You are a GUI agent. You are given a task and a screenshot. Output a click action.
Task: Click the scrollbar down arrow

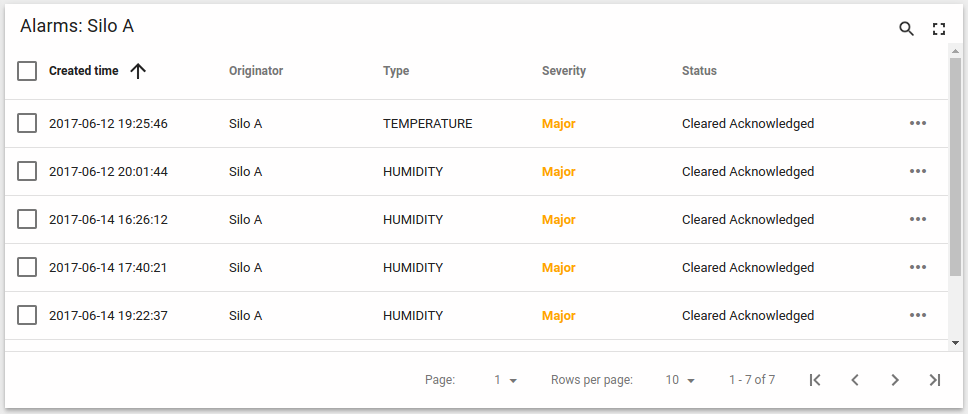(x=955, y=343)
